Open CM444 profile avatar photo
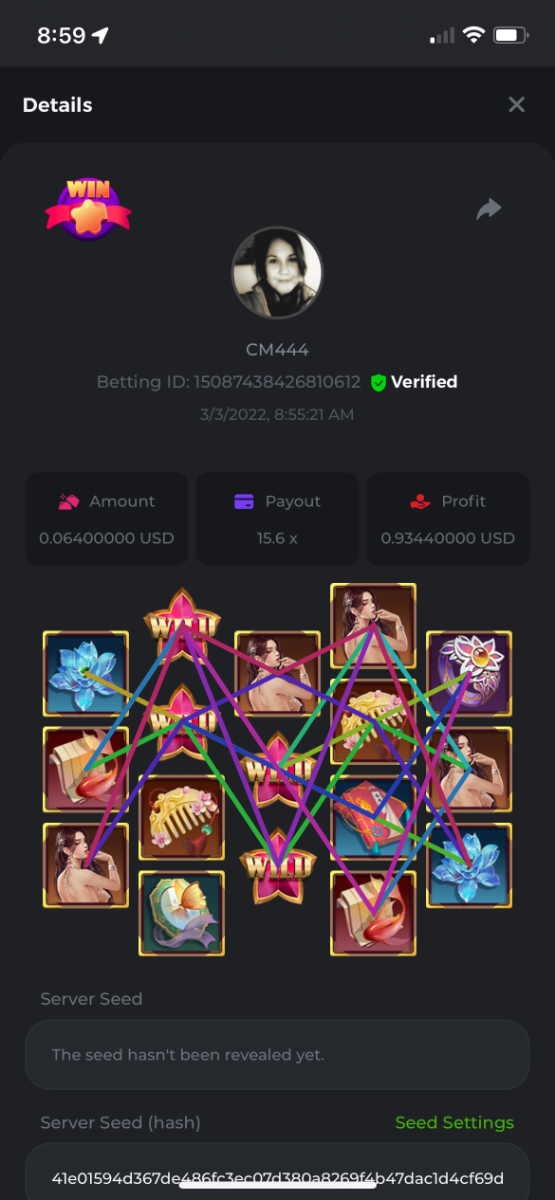The height and width of the screenshot is (1200, 555). (277, 273)
